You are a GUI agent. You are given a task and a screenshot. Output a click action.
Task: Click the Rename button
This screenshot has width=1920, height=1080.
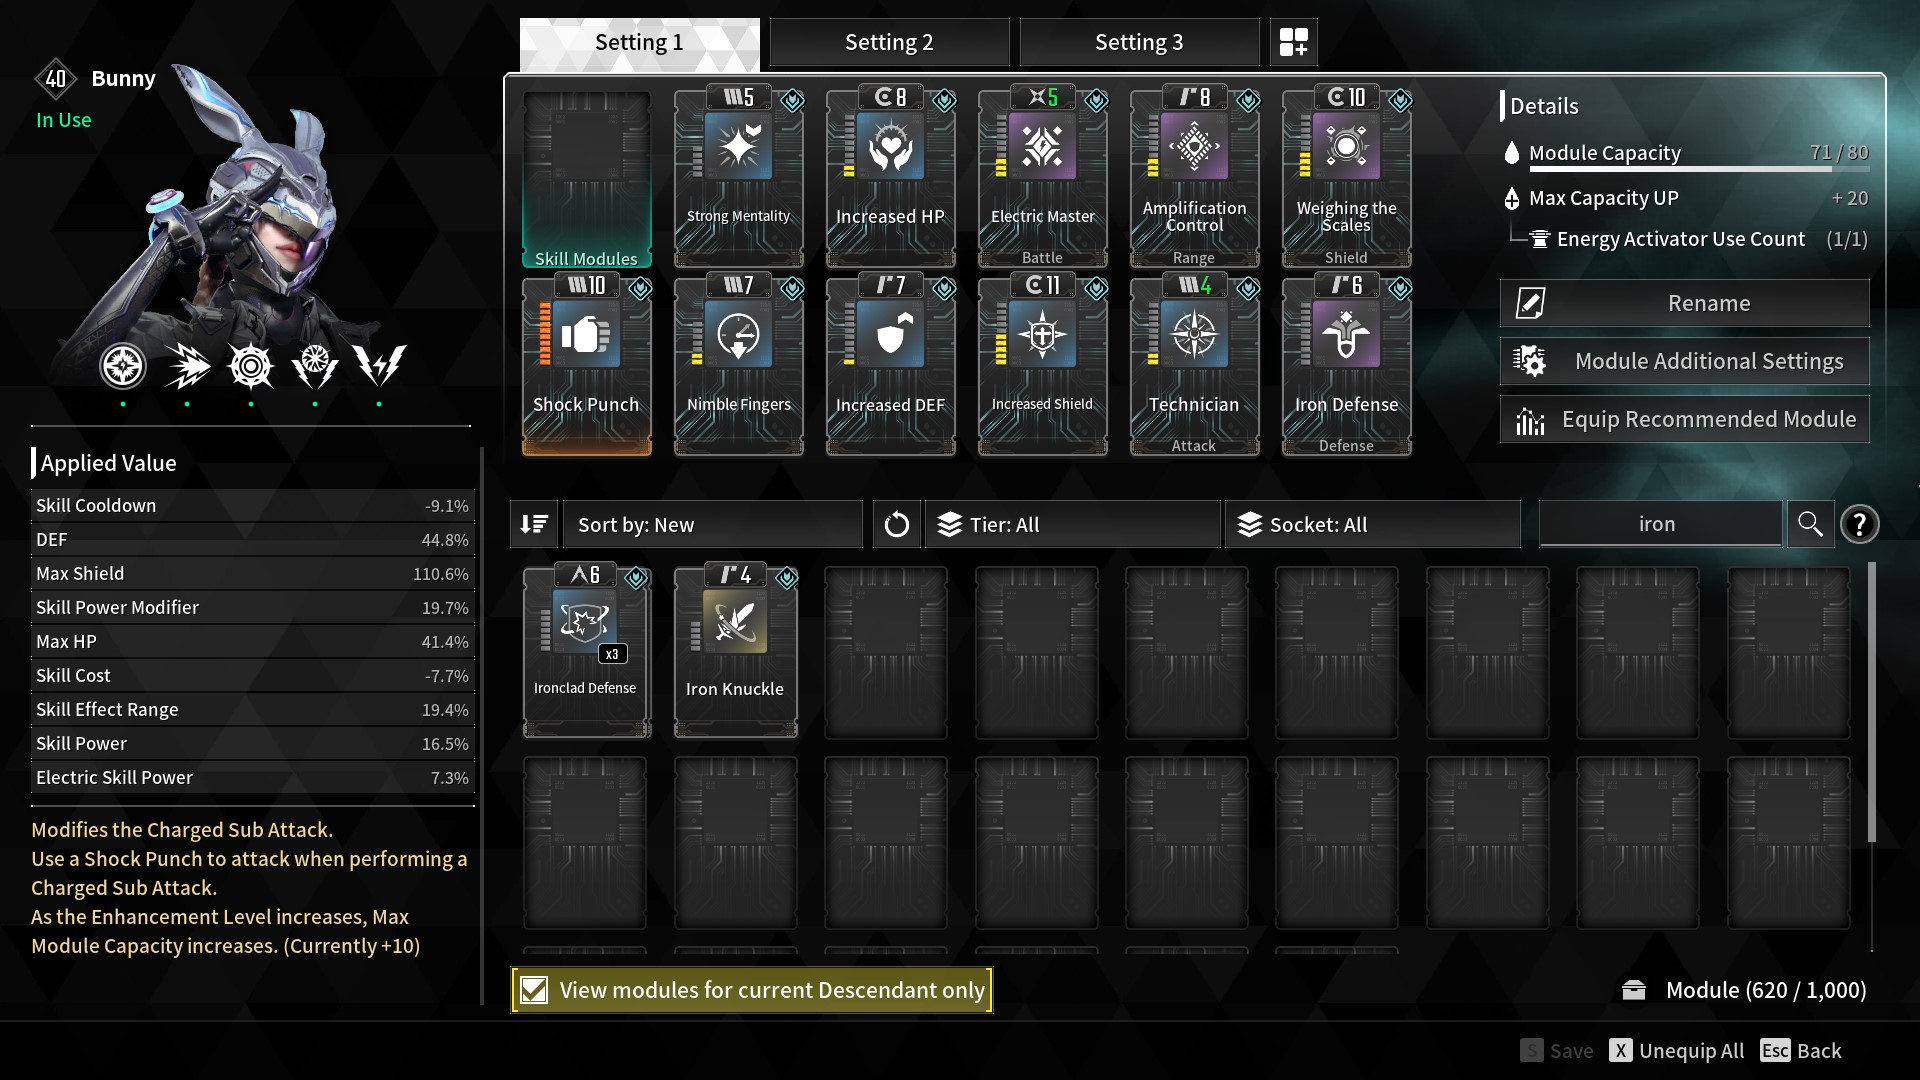[x=1684, y=303]
